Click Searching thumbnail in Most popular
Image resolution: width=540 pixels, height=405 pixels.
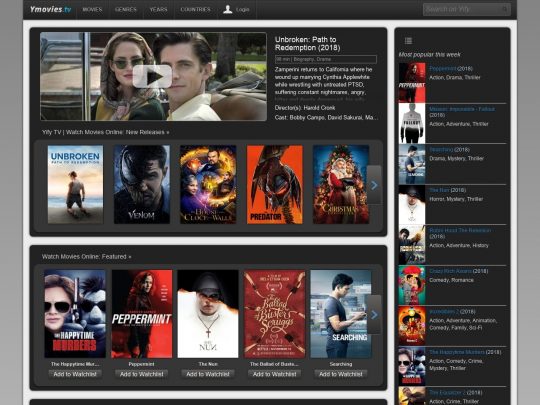[x=412, y=164]
